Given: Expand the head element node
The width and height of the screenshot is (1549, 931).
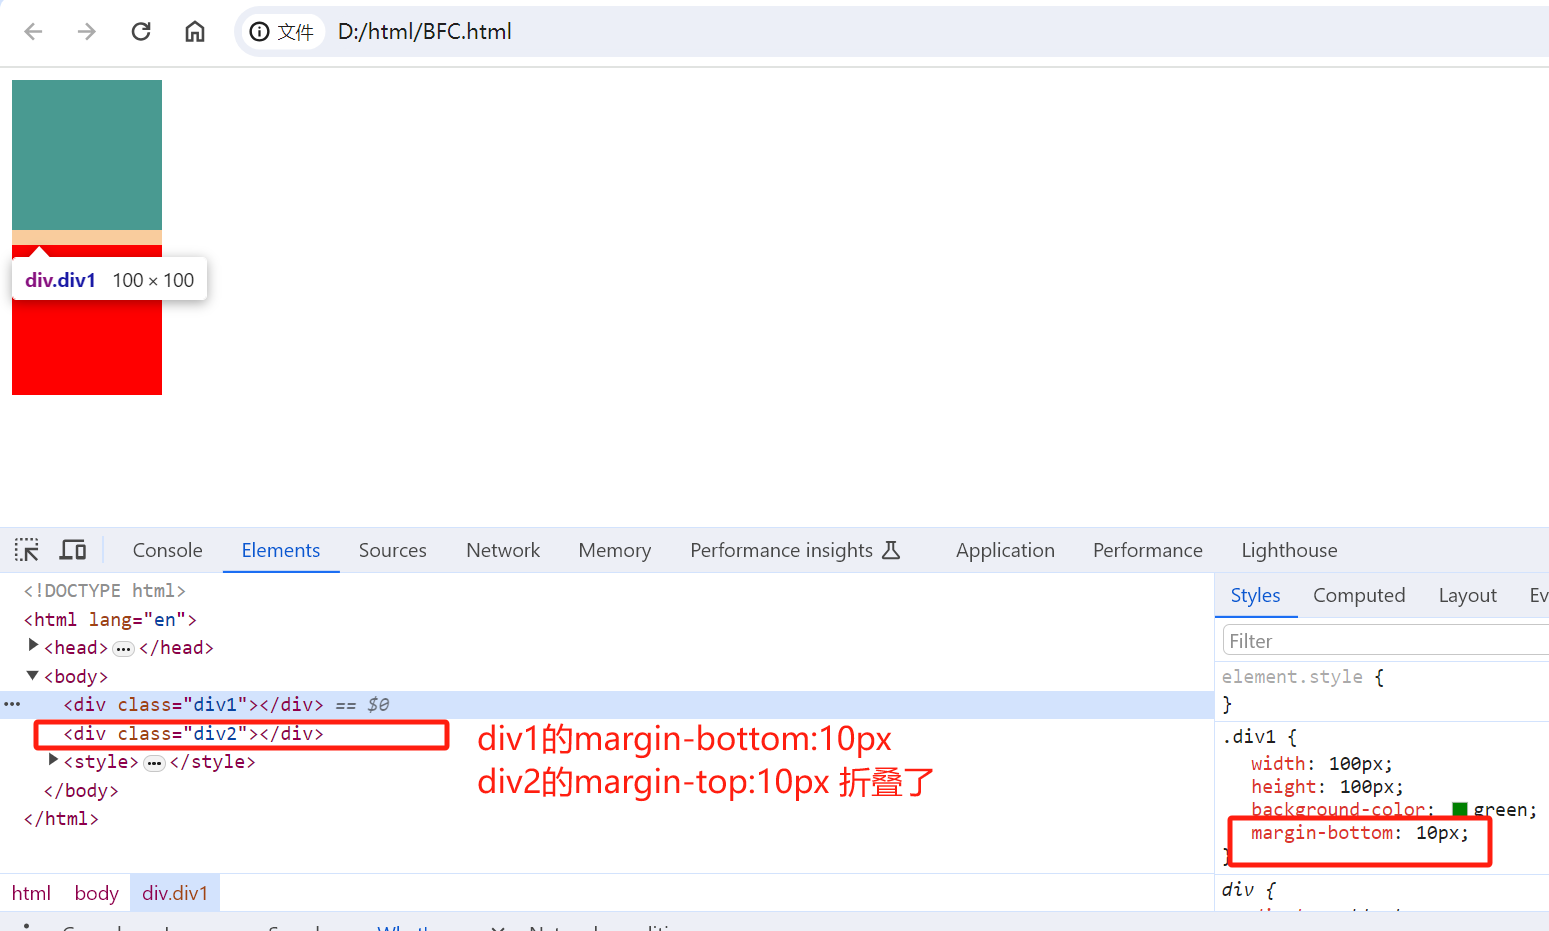Looking at the screenshot, I should (x=33, y=646).
